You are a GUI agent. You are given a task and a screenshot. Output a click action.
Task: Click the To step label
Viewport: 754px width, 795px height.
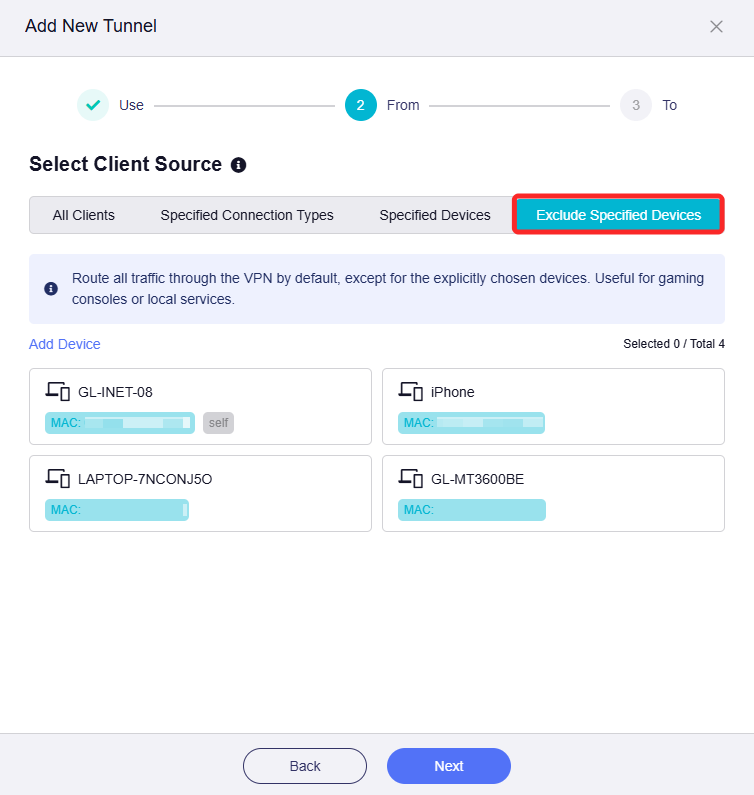[x=669, y=105]
